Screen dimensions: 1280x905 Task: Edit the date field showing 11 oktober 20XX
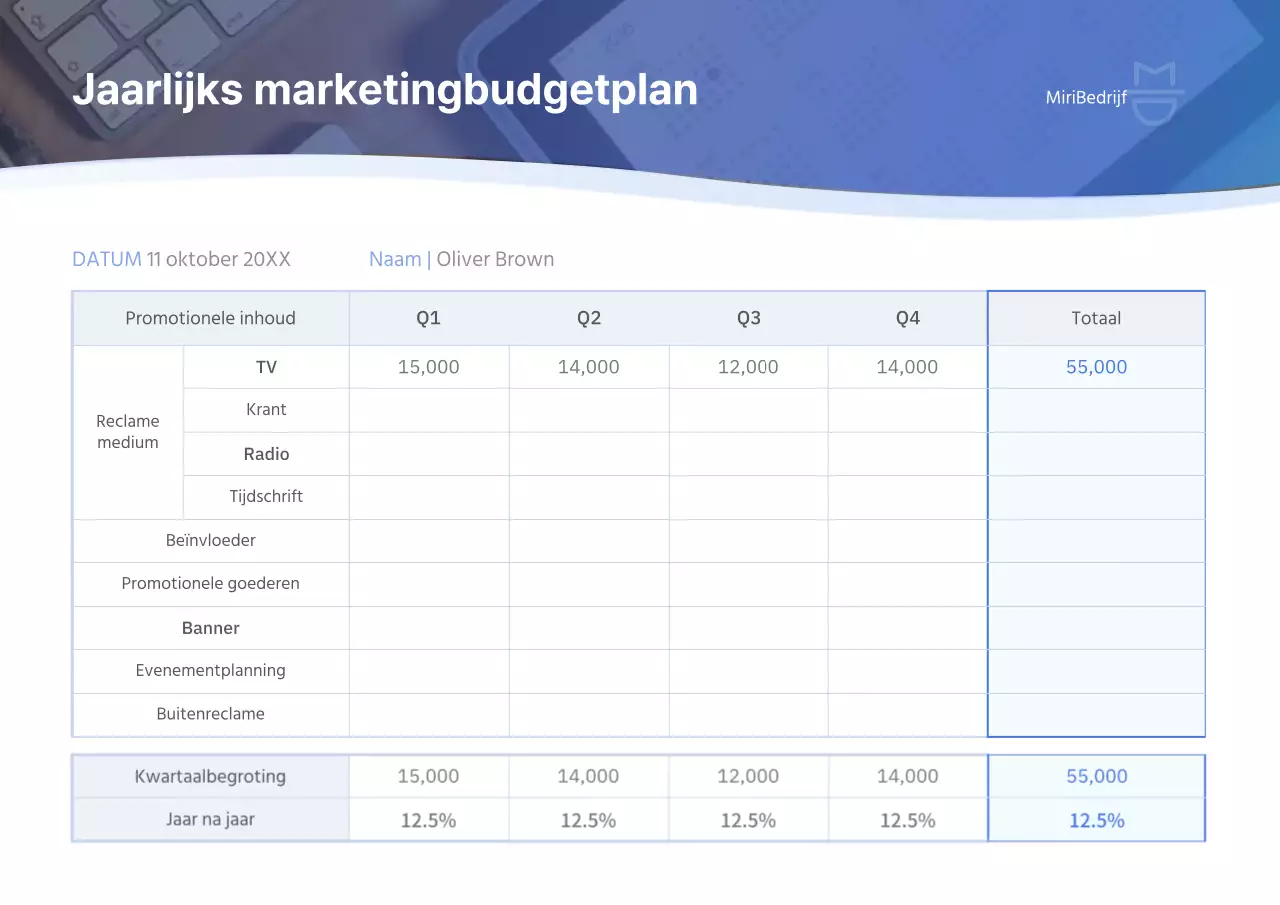click(217, 258)
